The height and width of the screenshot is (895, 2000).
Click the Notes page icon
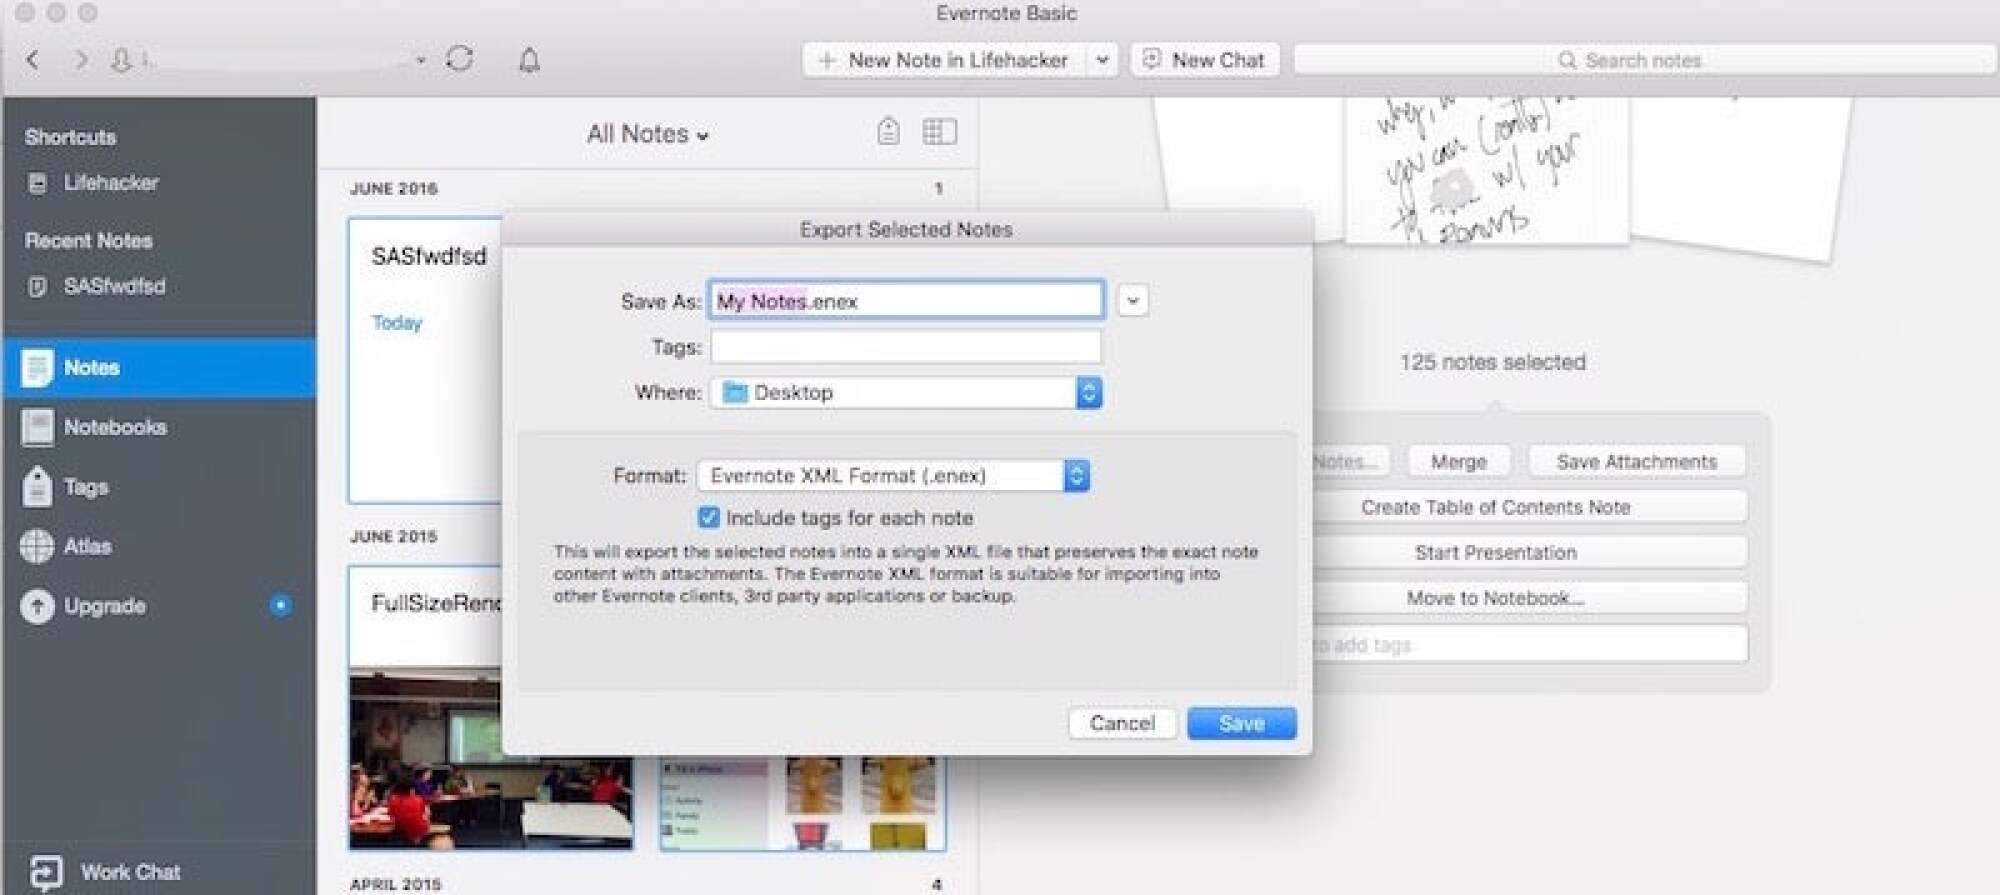coord(37,368)
